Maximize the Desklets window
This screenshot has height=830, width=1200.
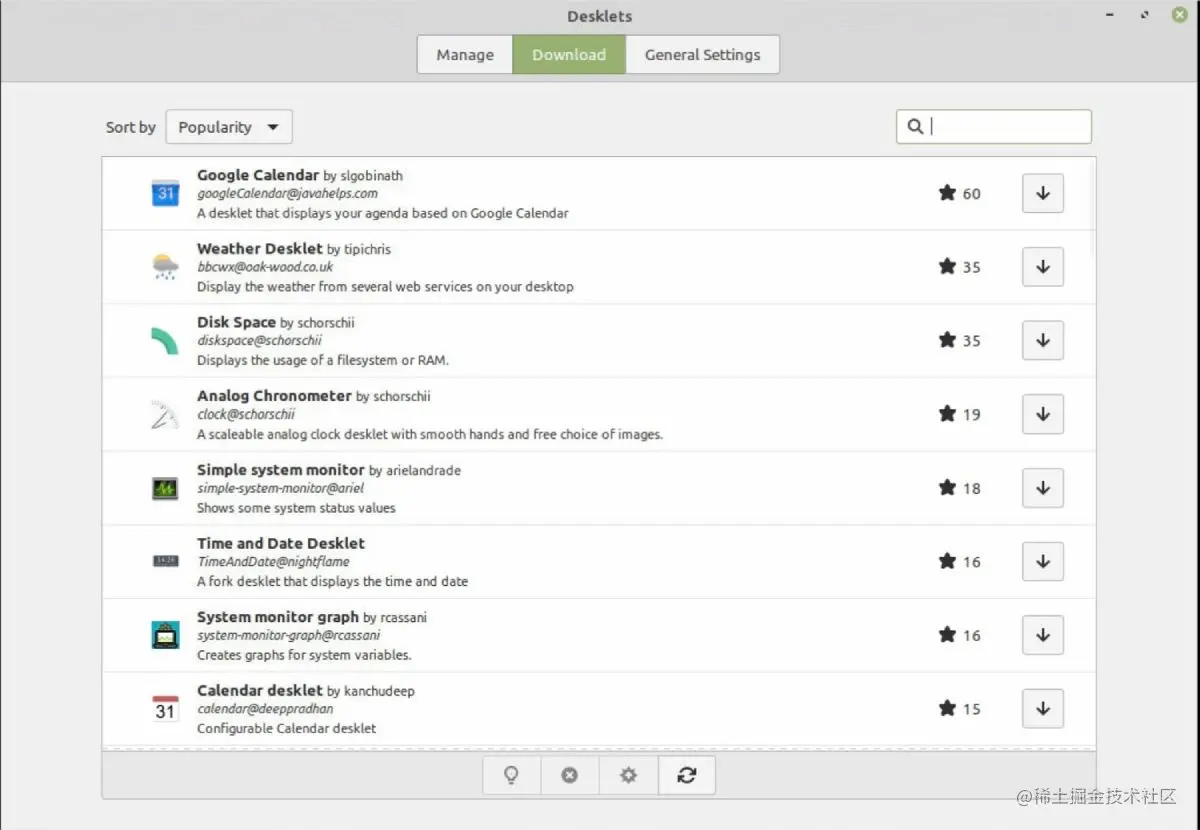click(1144, 15)
